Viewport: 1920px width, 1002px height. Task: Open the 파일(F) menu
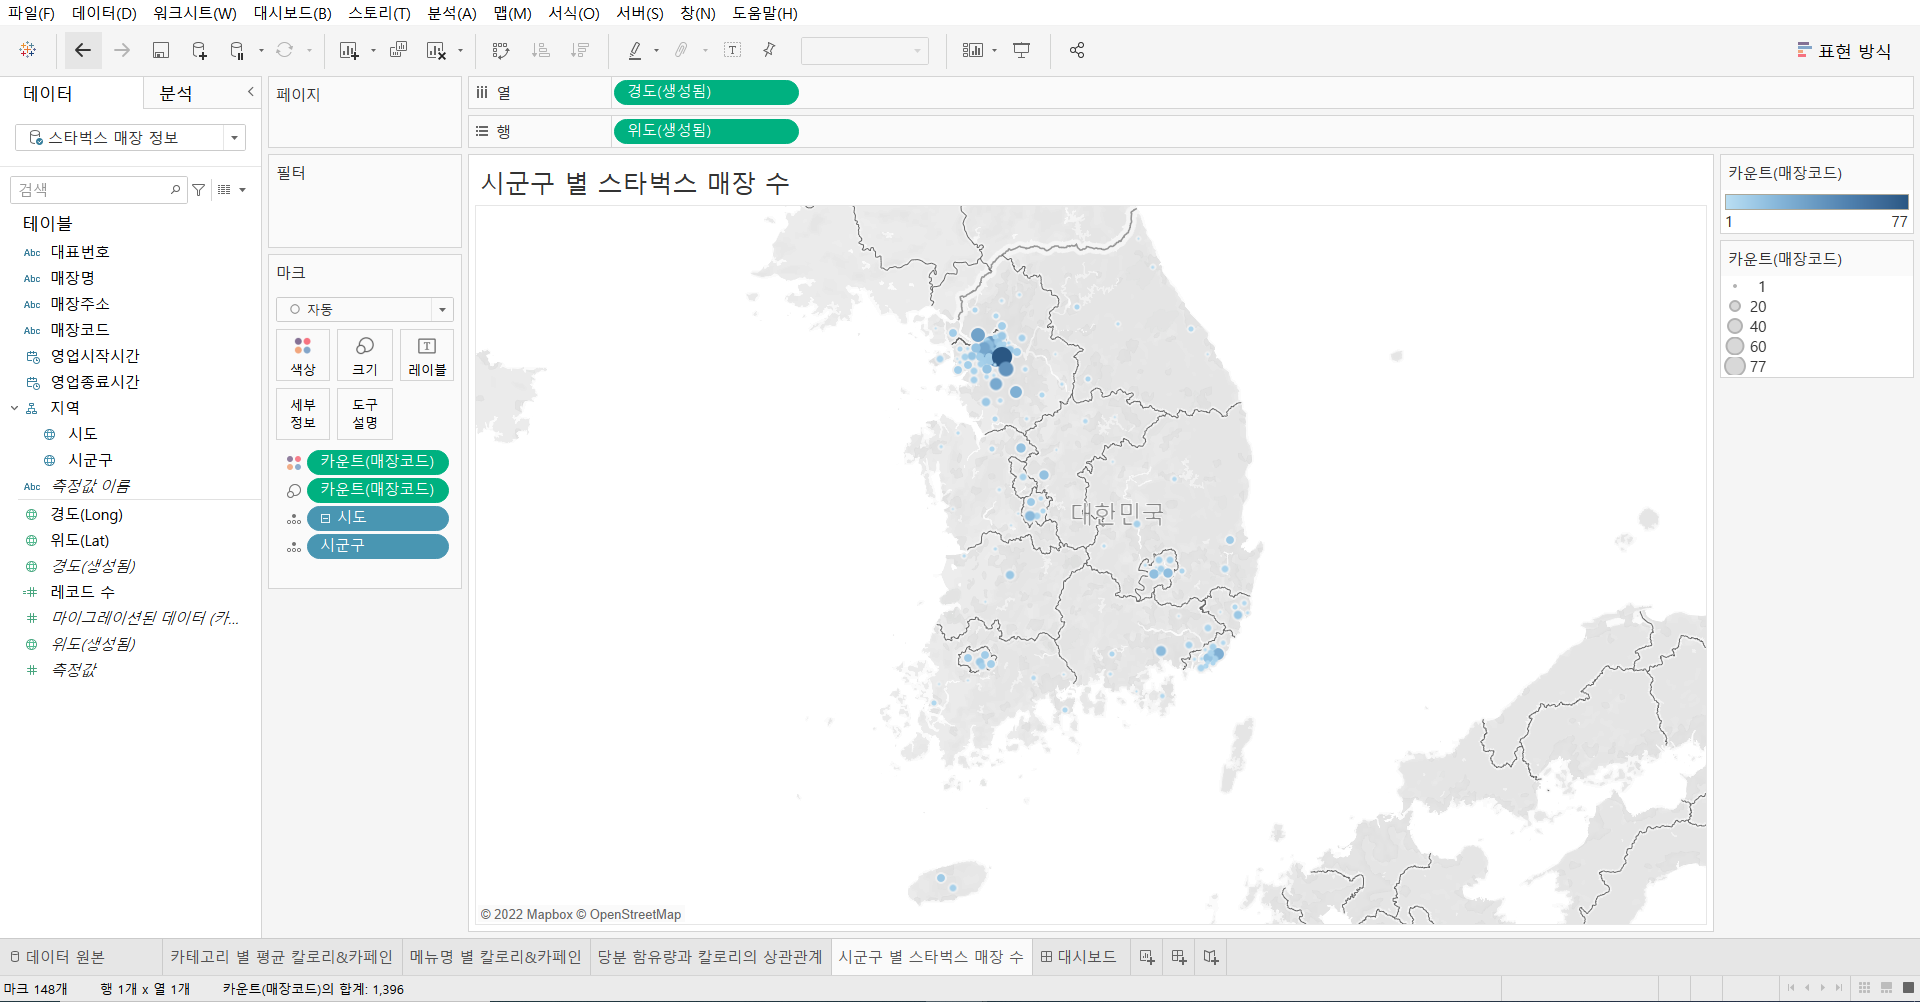32,13
